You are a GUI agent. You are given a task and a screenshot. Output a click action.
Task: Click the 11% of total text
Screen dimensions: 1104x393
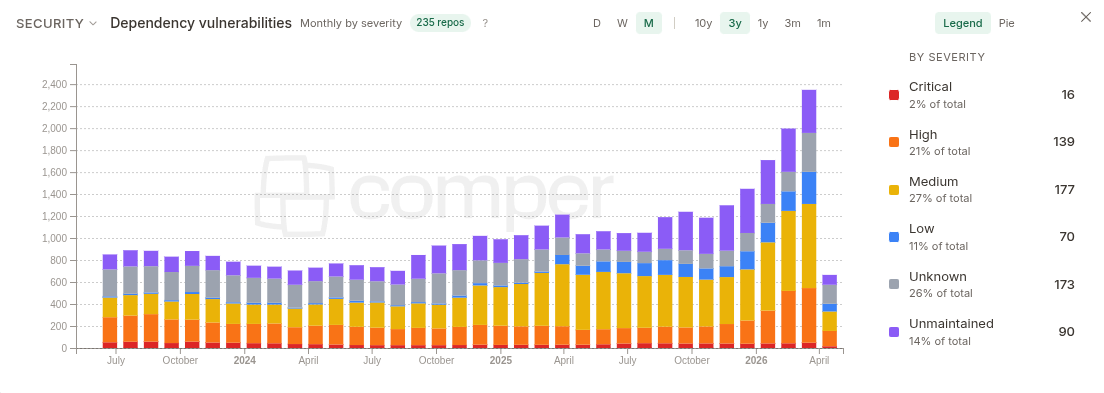pyautogui.click(x=939, y=246)
